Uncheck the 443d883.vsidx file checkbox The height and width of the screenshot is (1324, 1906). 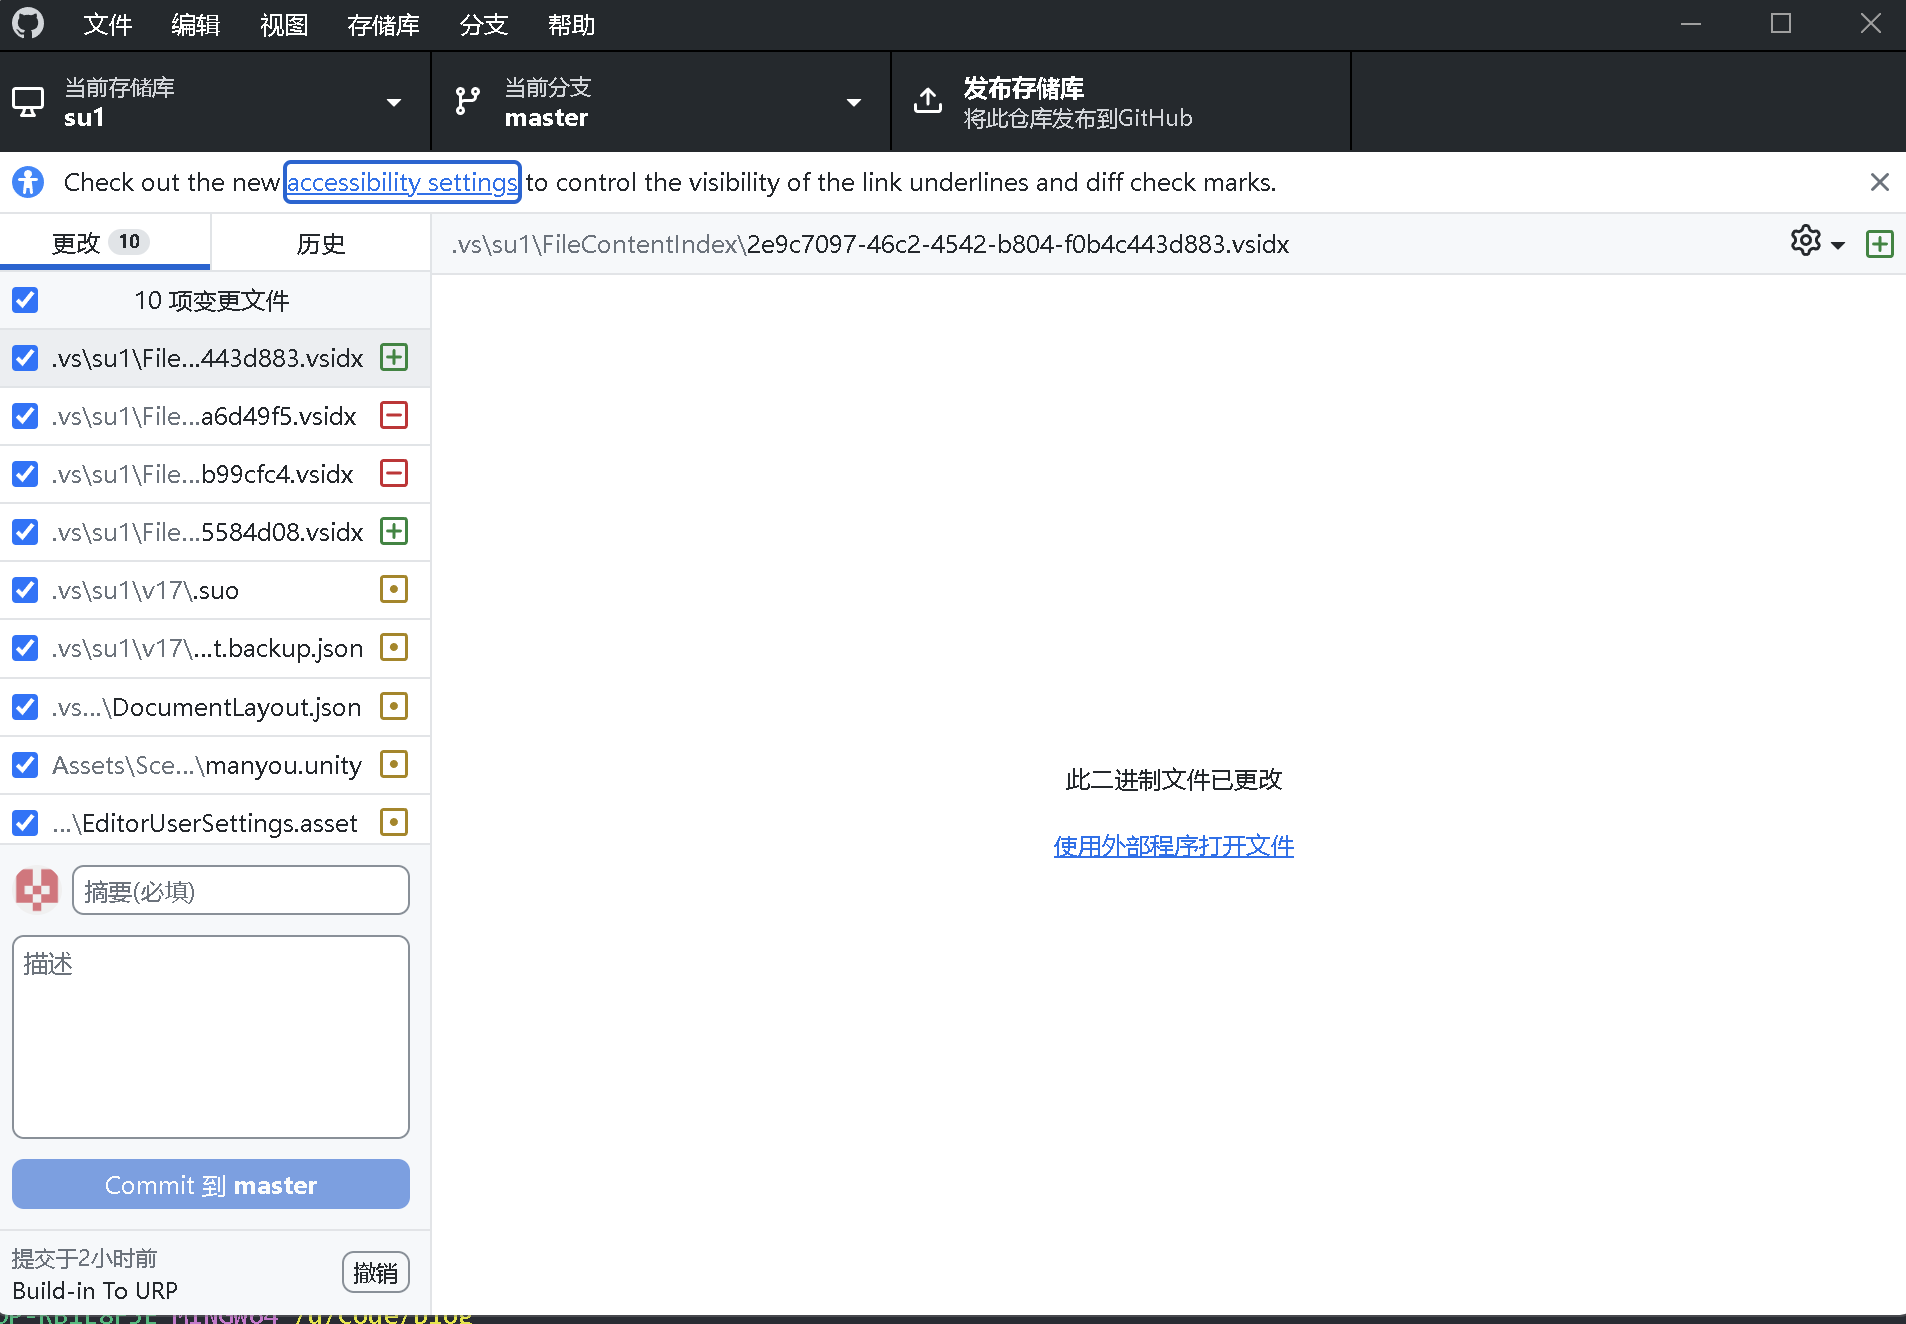[25, 358]
